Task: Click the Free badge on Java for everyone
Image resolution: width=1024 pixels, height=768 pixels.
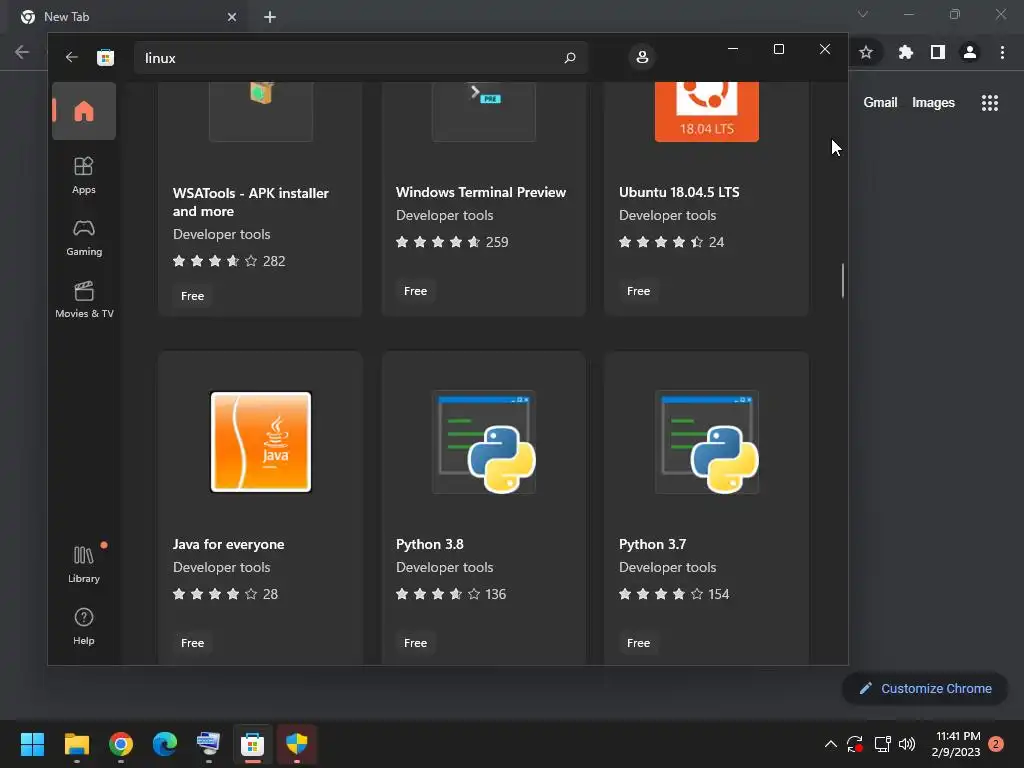Action: pos(193,643)
